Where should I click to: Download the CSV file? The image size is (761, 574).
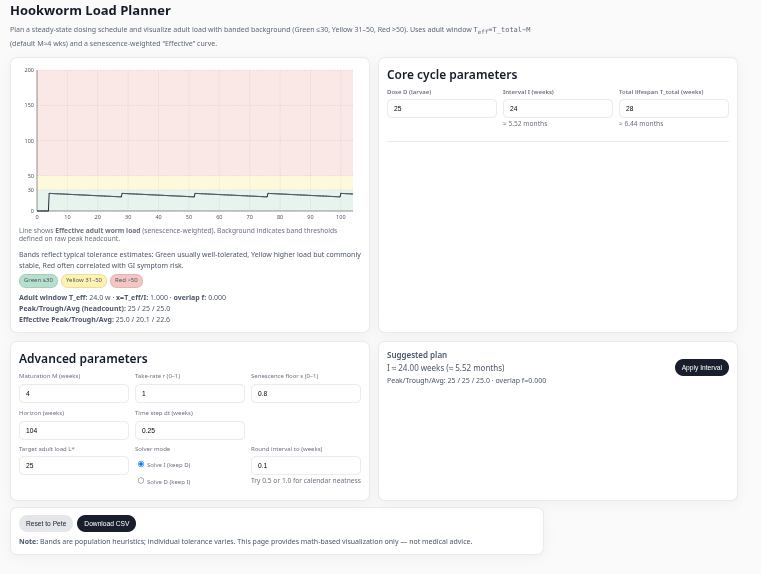coord(106,523)
